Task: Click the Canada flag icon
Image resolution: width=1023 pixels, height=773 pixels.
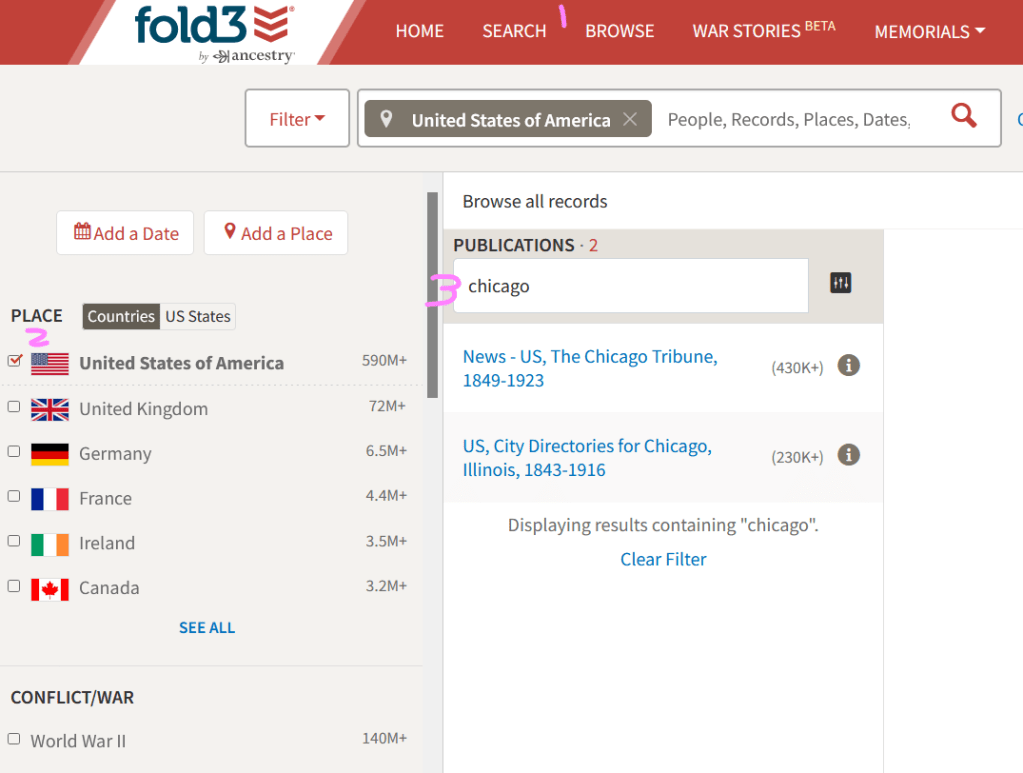Action: coord(50,589)
